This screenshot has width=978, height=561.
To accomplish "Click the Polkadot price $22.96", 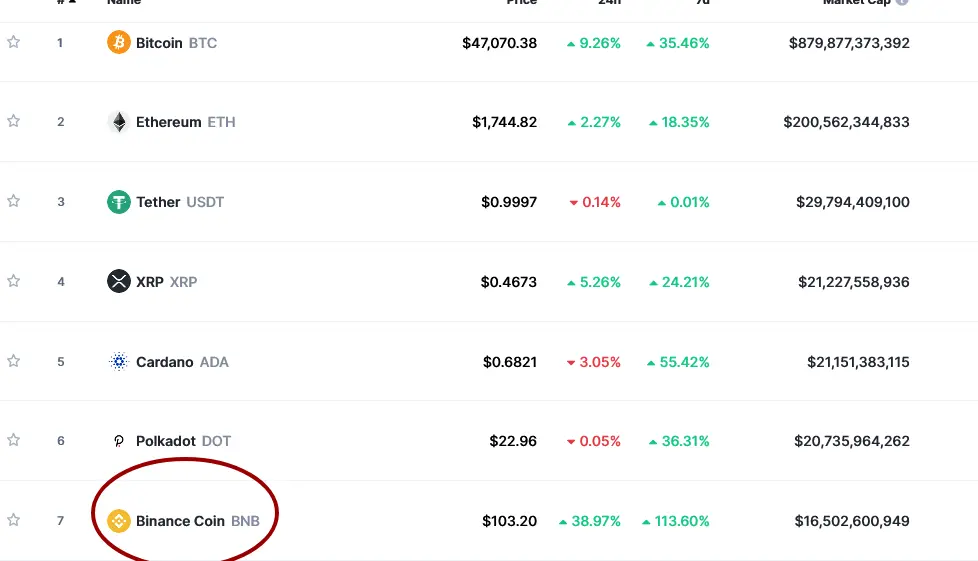I will coord(513,441).
